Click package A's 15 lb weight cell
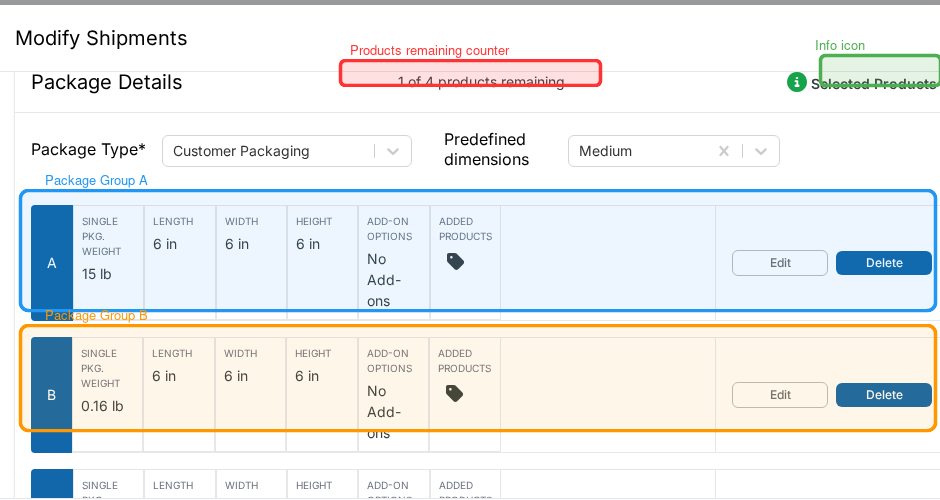The height and width of the screenshot is (500, 940). tap(108, 263)
